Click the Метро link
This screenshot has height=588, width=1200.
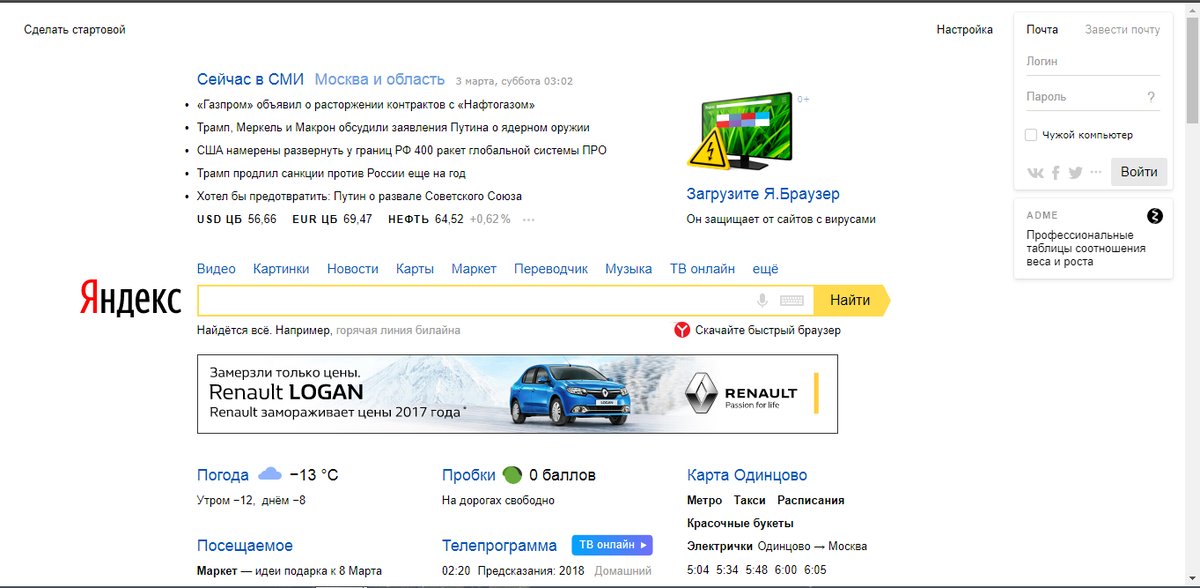coord(704,500)
